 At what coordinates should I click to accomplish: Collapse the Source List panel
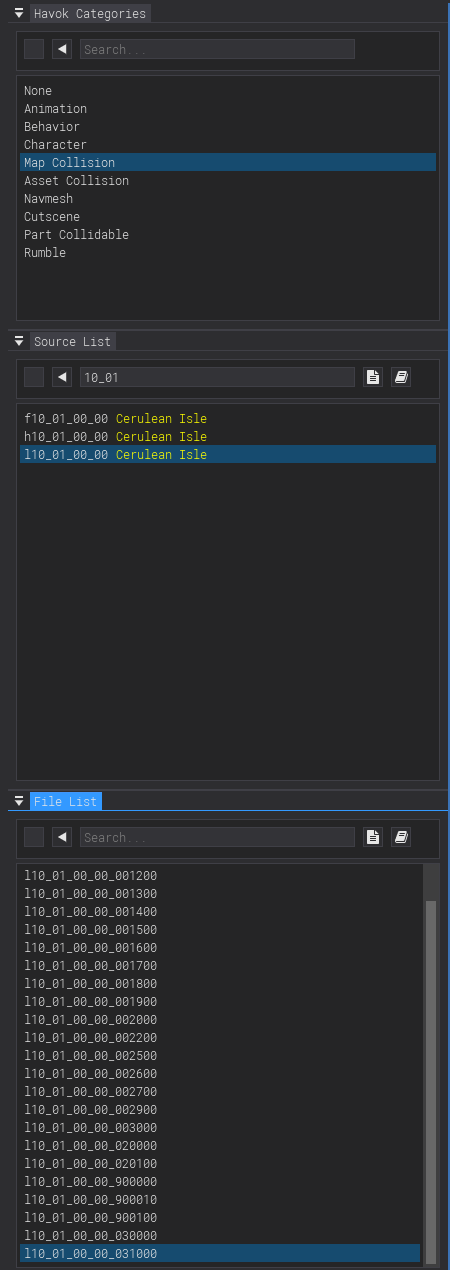coord(18,341)
